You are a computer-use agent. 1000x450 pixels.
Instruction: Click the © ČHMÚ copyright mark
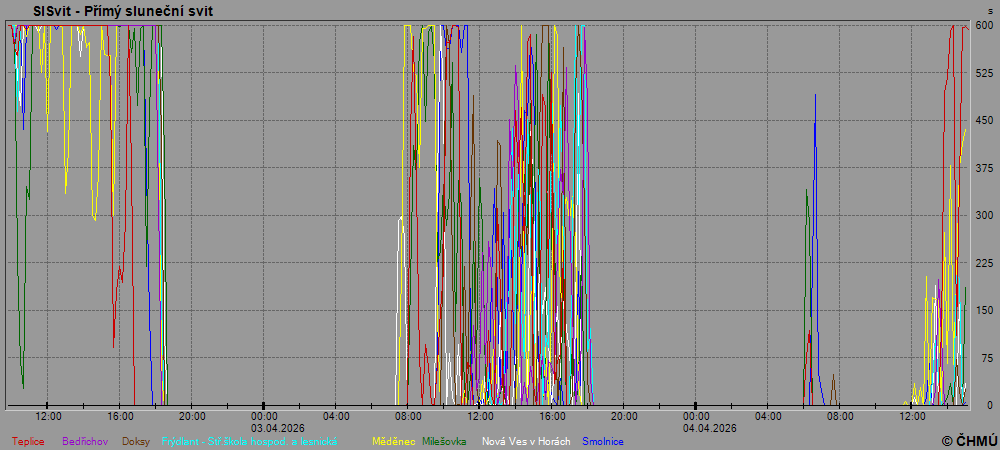(969, 440)
